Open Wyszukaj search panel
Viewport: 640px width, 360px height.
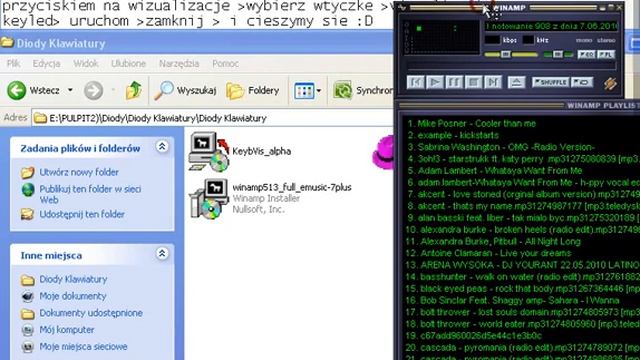pyautogui.click(x=185, y=90)
